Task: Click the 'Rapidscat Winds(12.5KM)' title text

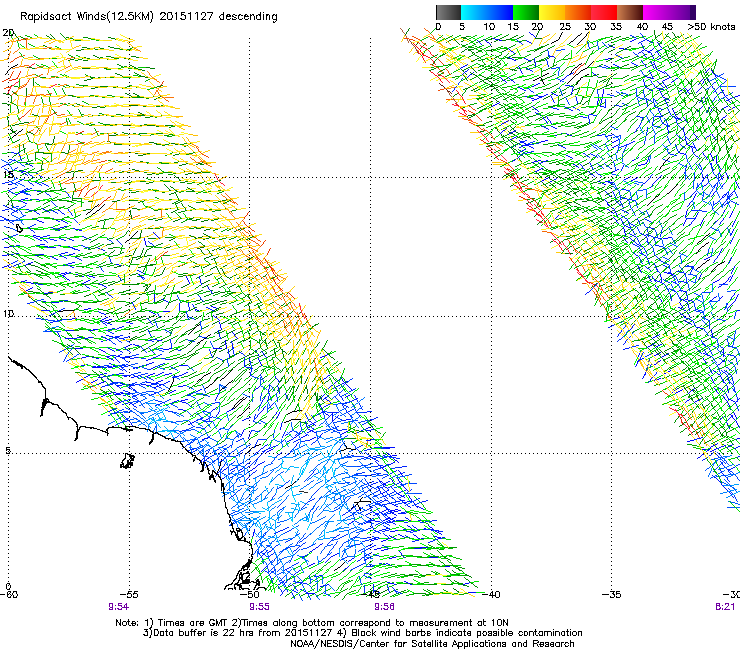Action: [x=86, y=16]
